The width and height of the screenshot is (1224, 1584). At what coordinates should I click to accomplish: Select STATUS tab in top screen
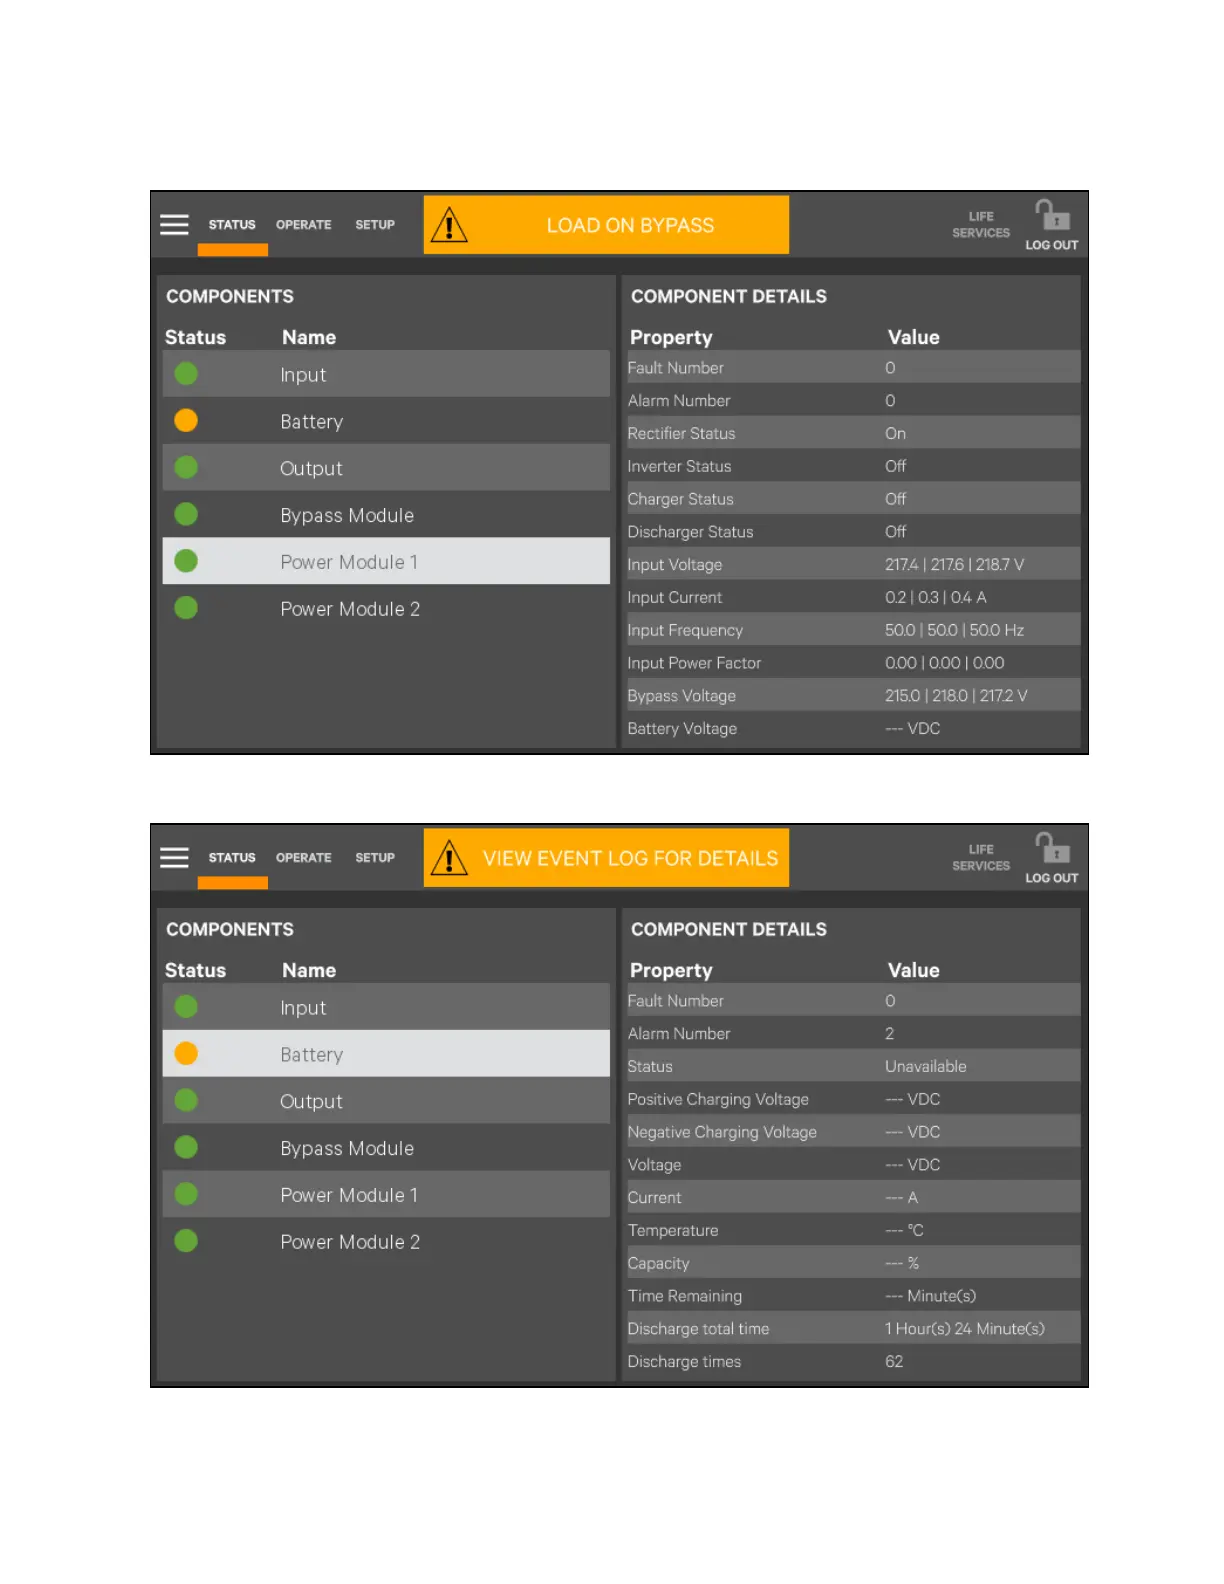tap(232, 225)
